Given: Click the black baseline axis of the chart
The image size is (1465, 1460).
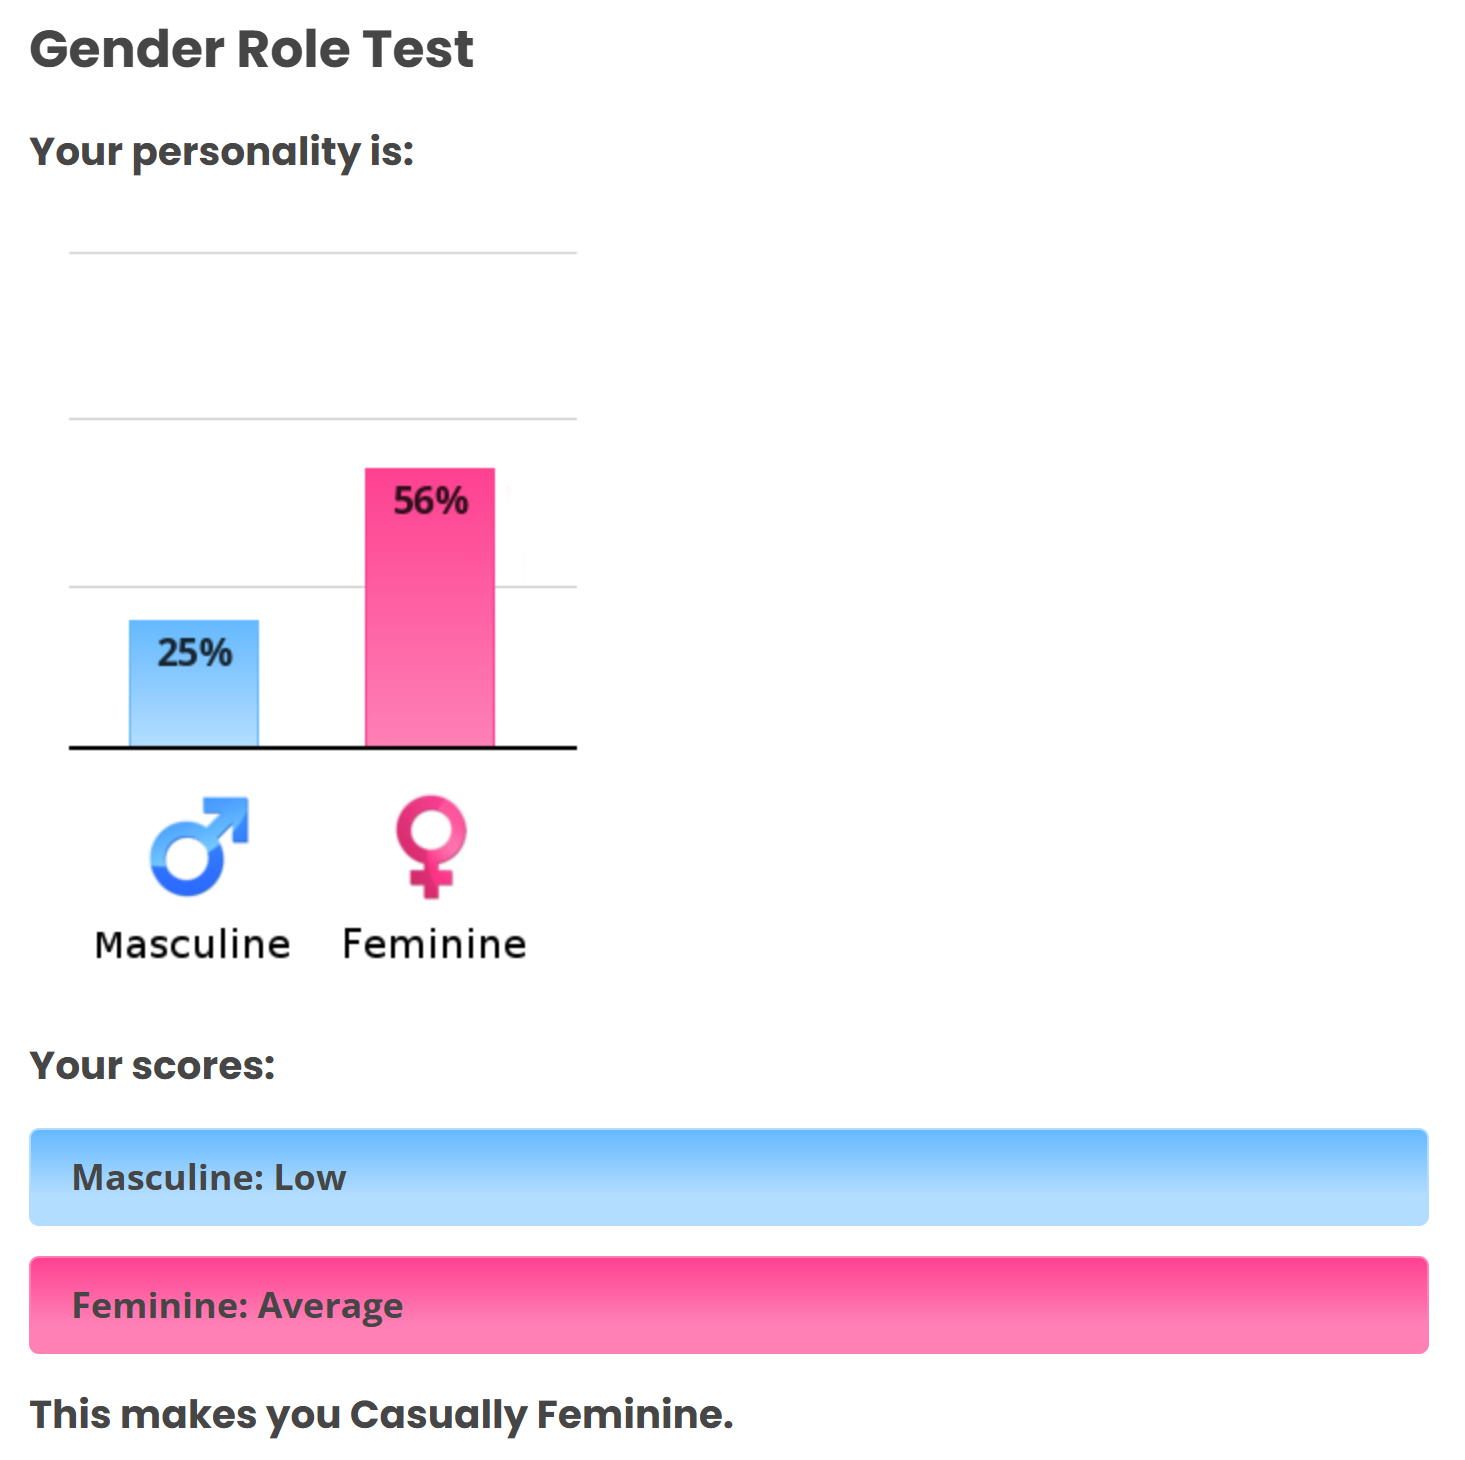Looking at the screenshot, I should [310, 747].
